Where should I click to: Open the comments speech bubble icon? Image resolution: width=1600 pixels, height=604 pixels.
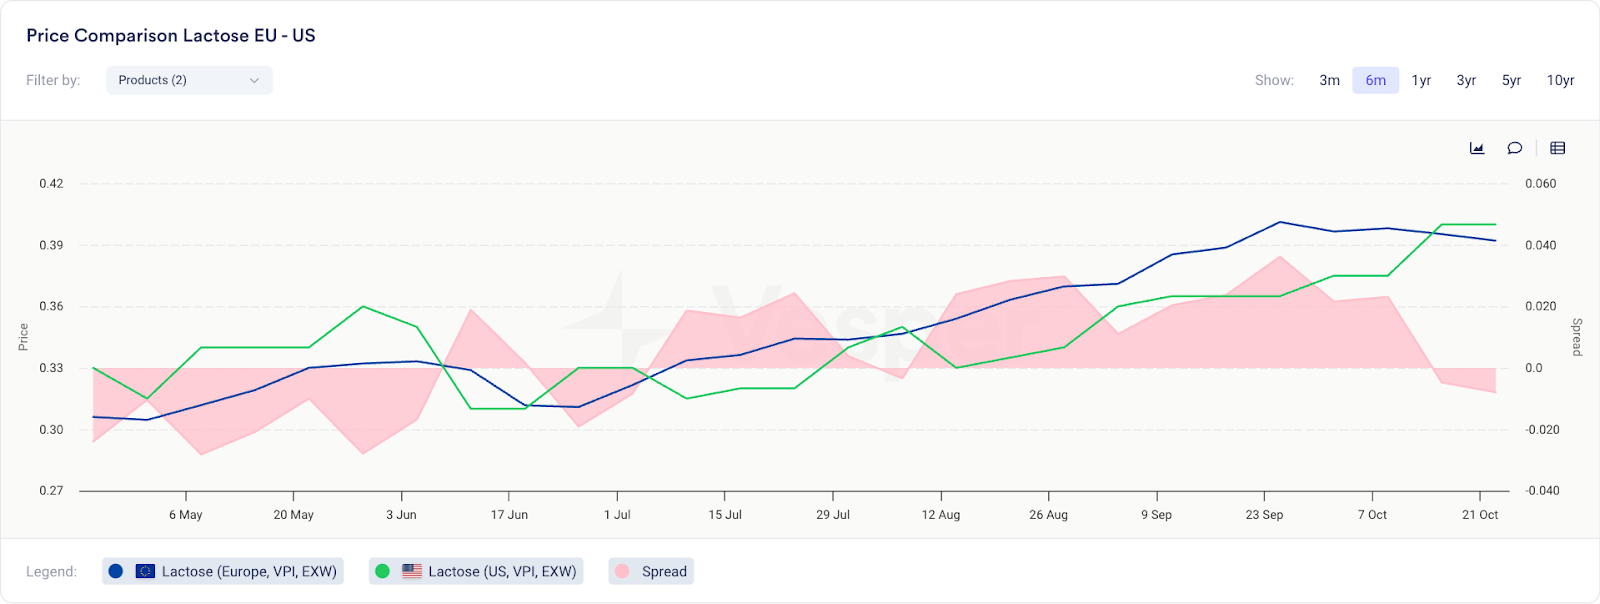click(1515, 148)
